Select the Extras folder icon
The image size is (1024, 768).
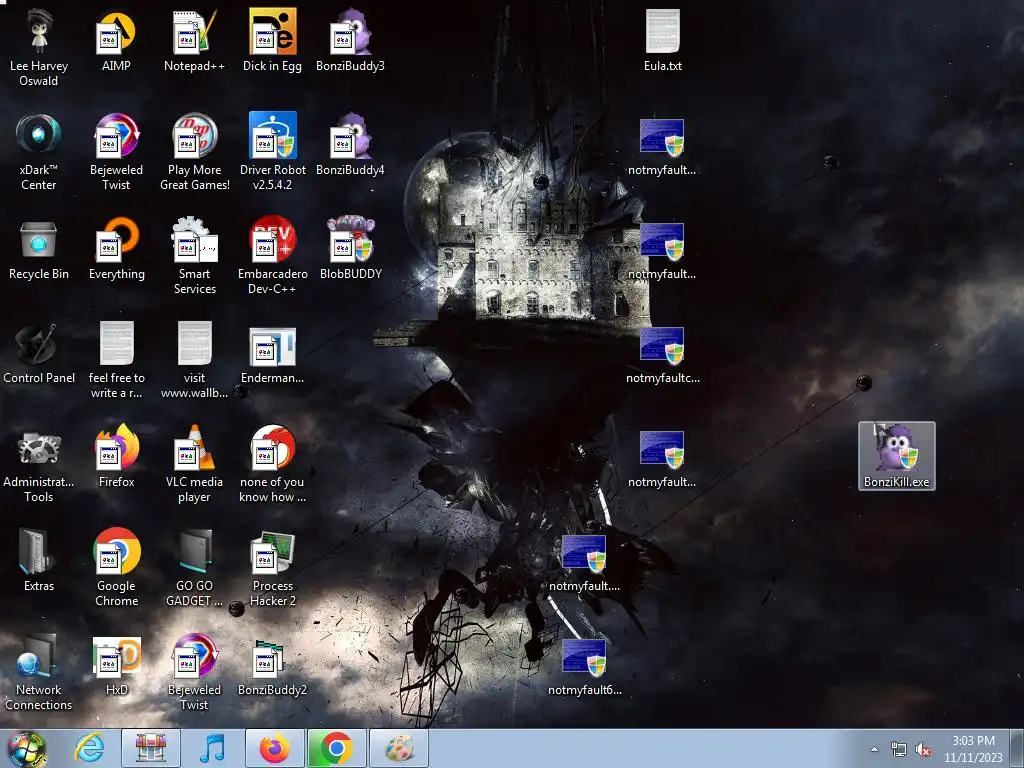39,561
